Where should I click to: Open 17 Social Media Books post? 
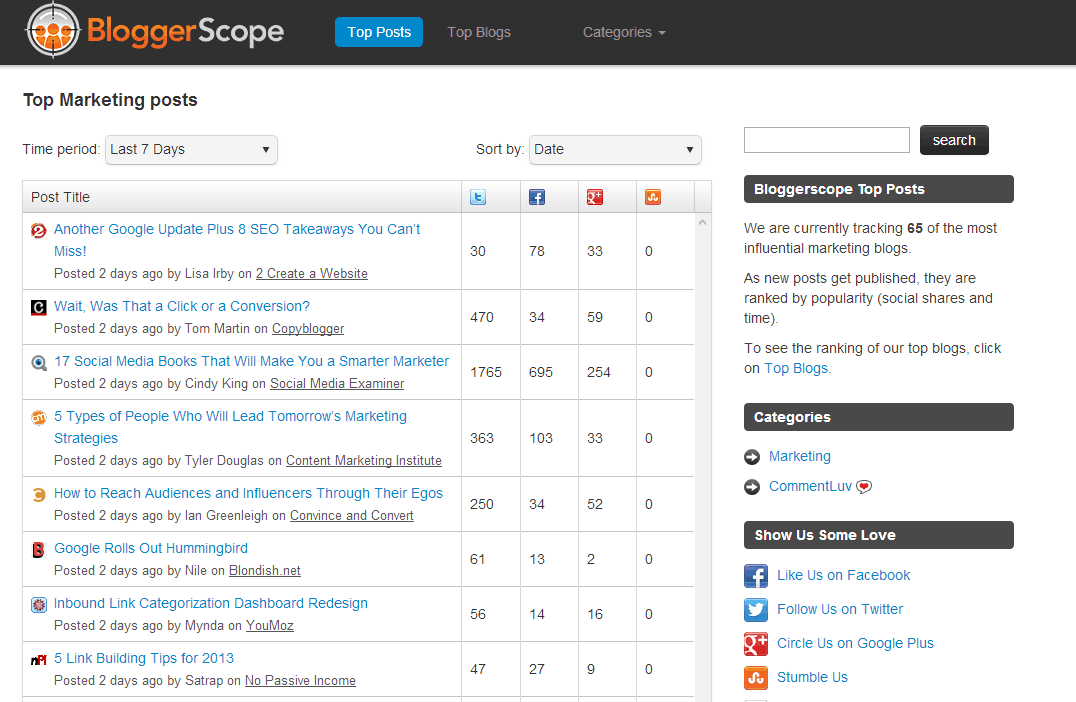click(252, 361)
